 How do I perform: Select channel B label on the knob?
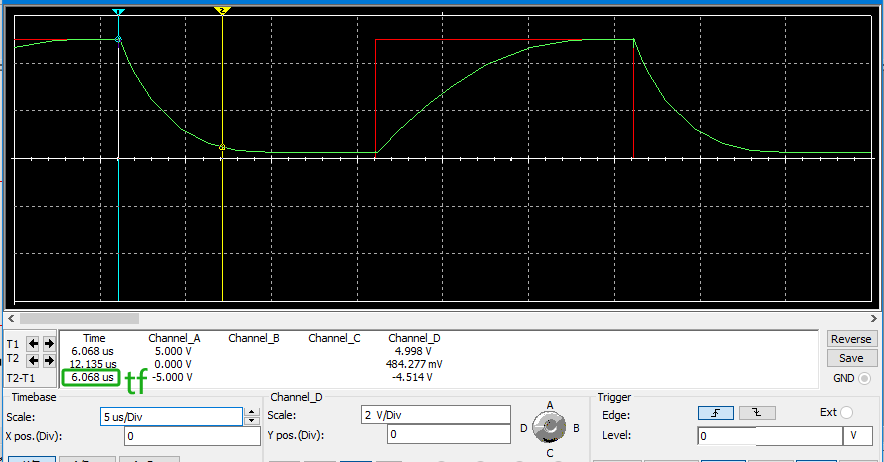point(576,428)
